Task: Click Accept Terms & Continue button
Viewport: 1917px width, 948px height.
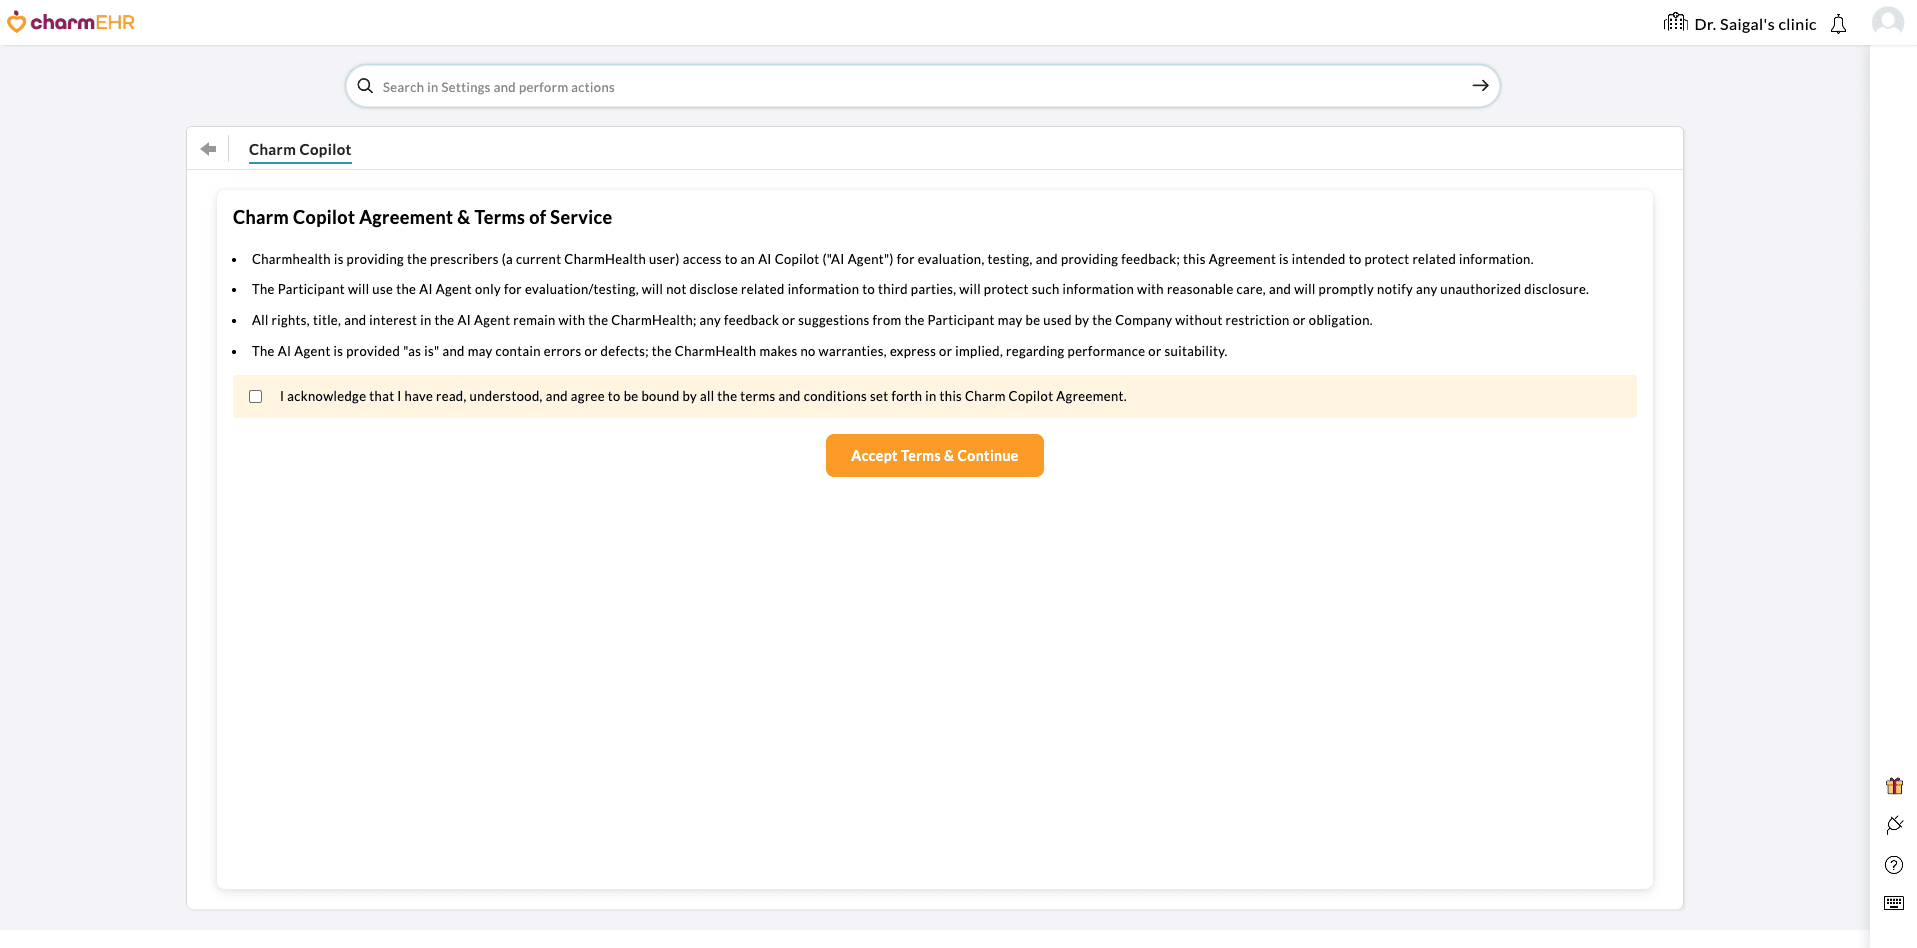Action: click(935, 456)
